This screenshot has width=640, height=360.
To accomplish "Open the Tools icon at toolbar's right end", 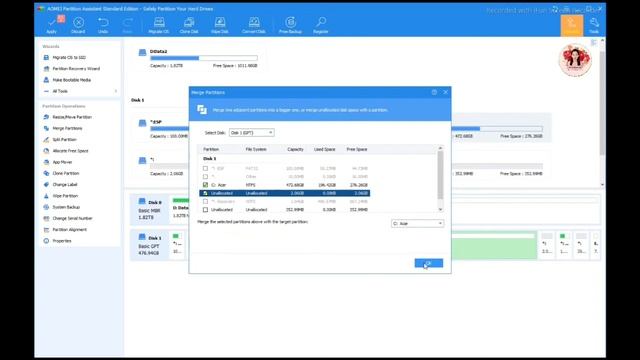I will pos(594,25).
